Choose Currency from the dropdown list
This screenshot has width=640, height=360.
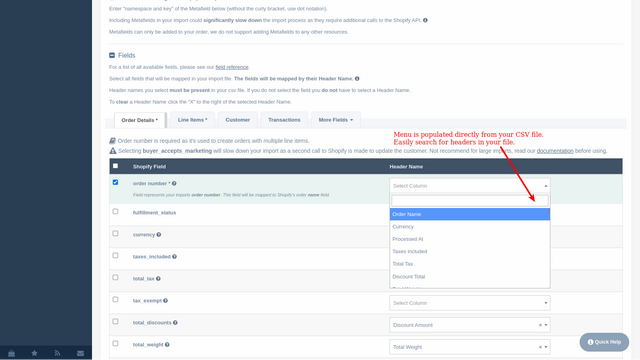pos(470,227)
